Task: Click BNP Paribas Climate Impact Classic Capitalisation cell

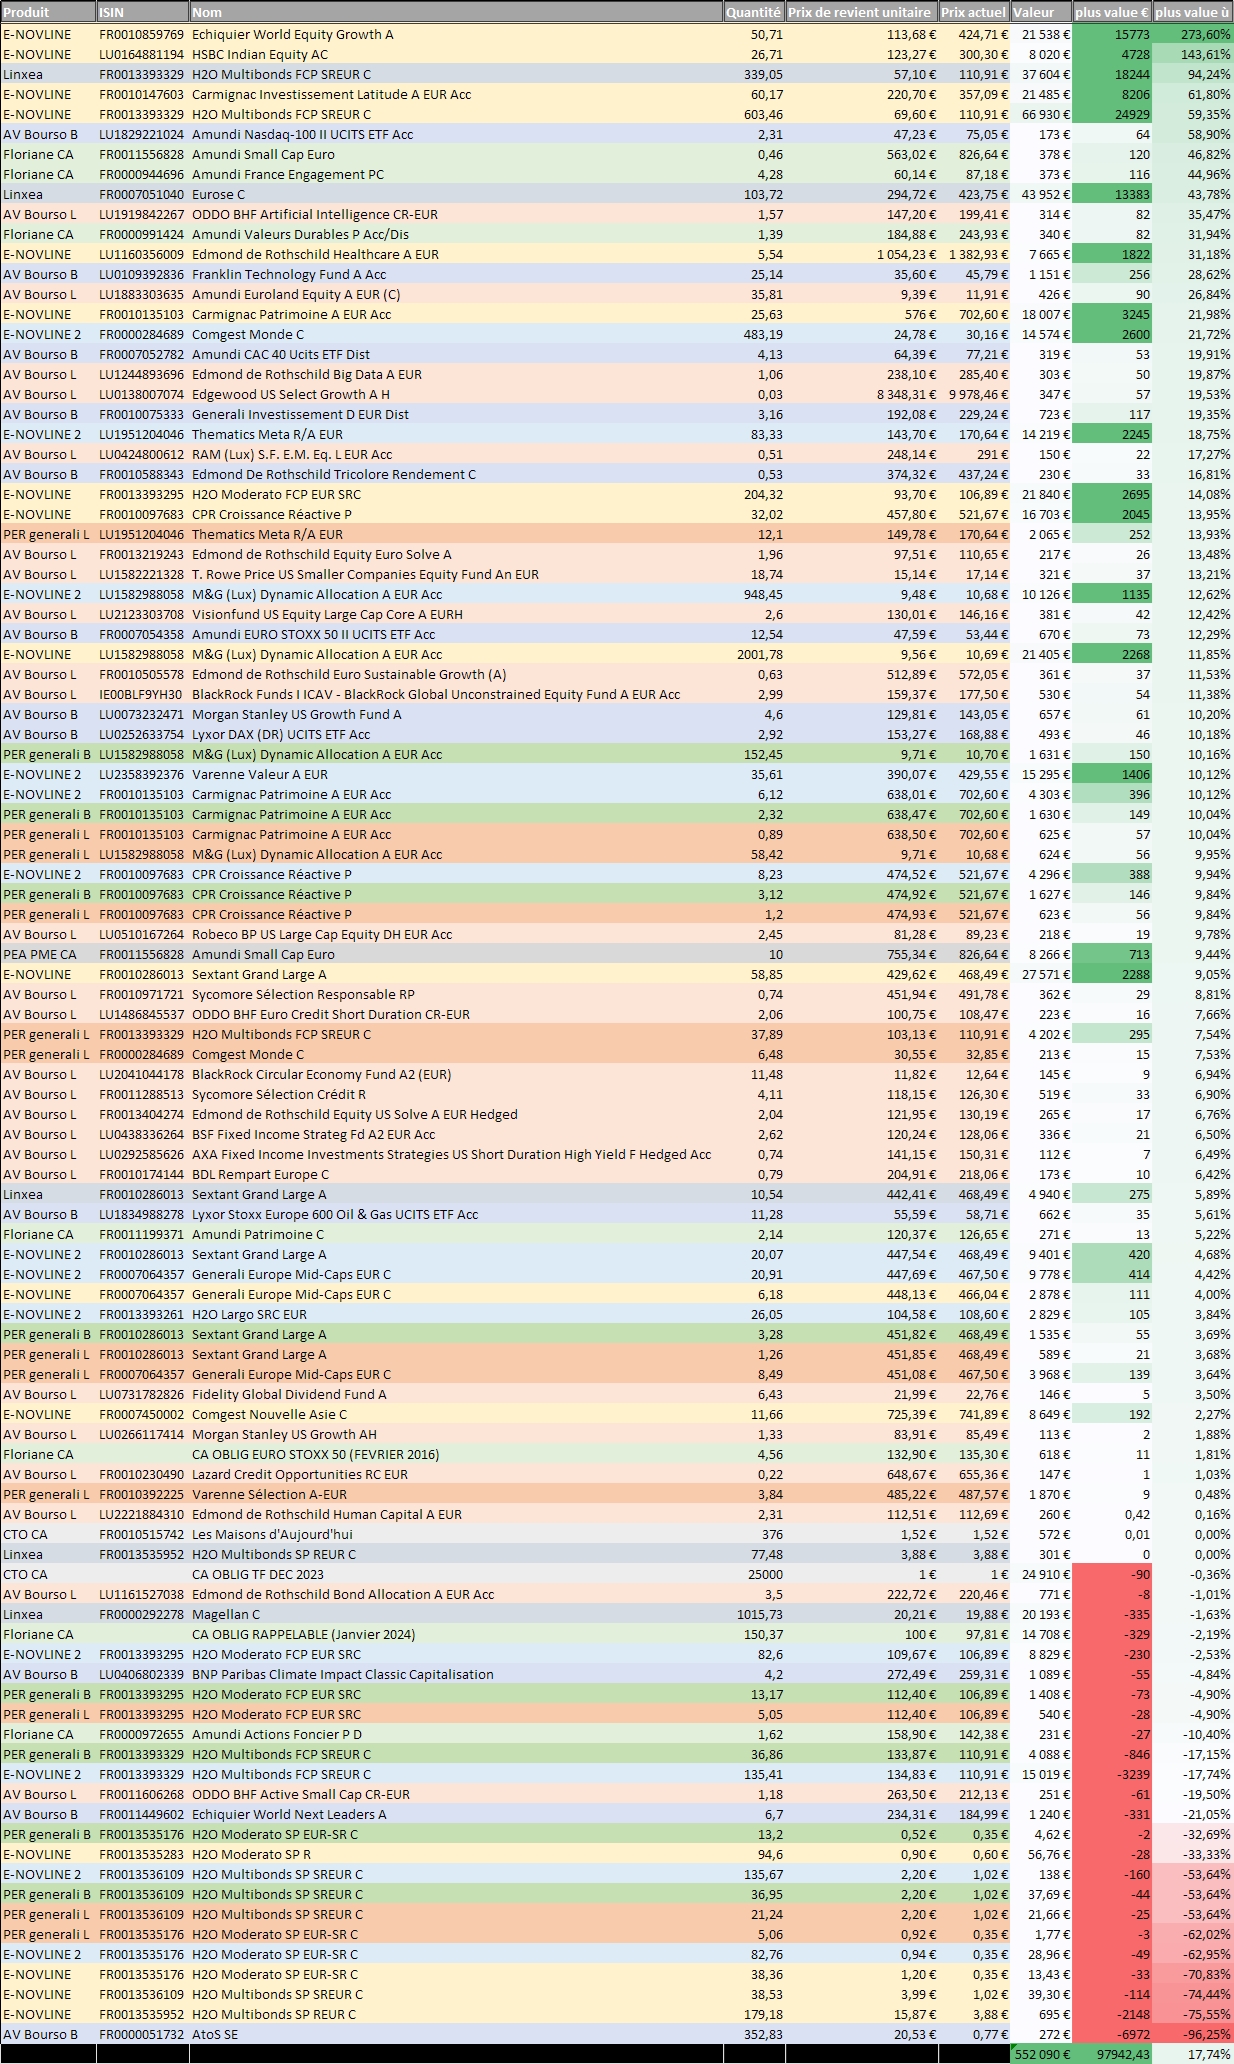Action: [456, 1674]
